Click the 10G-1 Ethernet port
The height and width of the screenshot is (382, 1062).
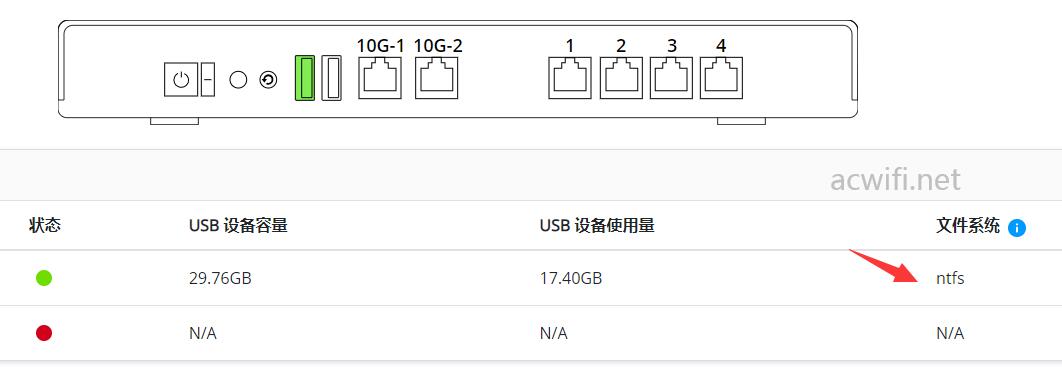[380, 78]
